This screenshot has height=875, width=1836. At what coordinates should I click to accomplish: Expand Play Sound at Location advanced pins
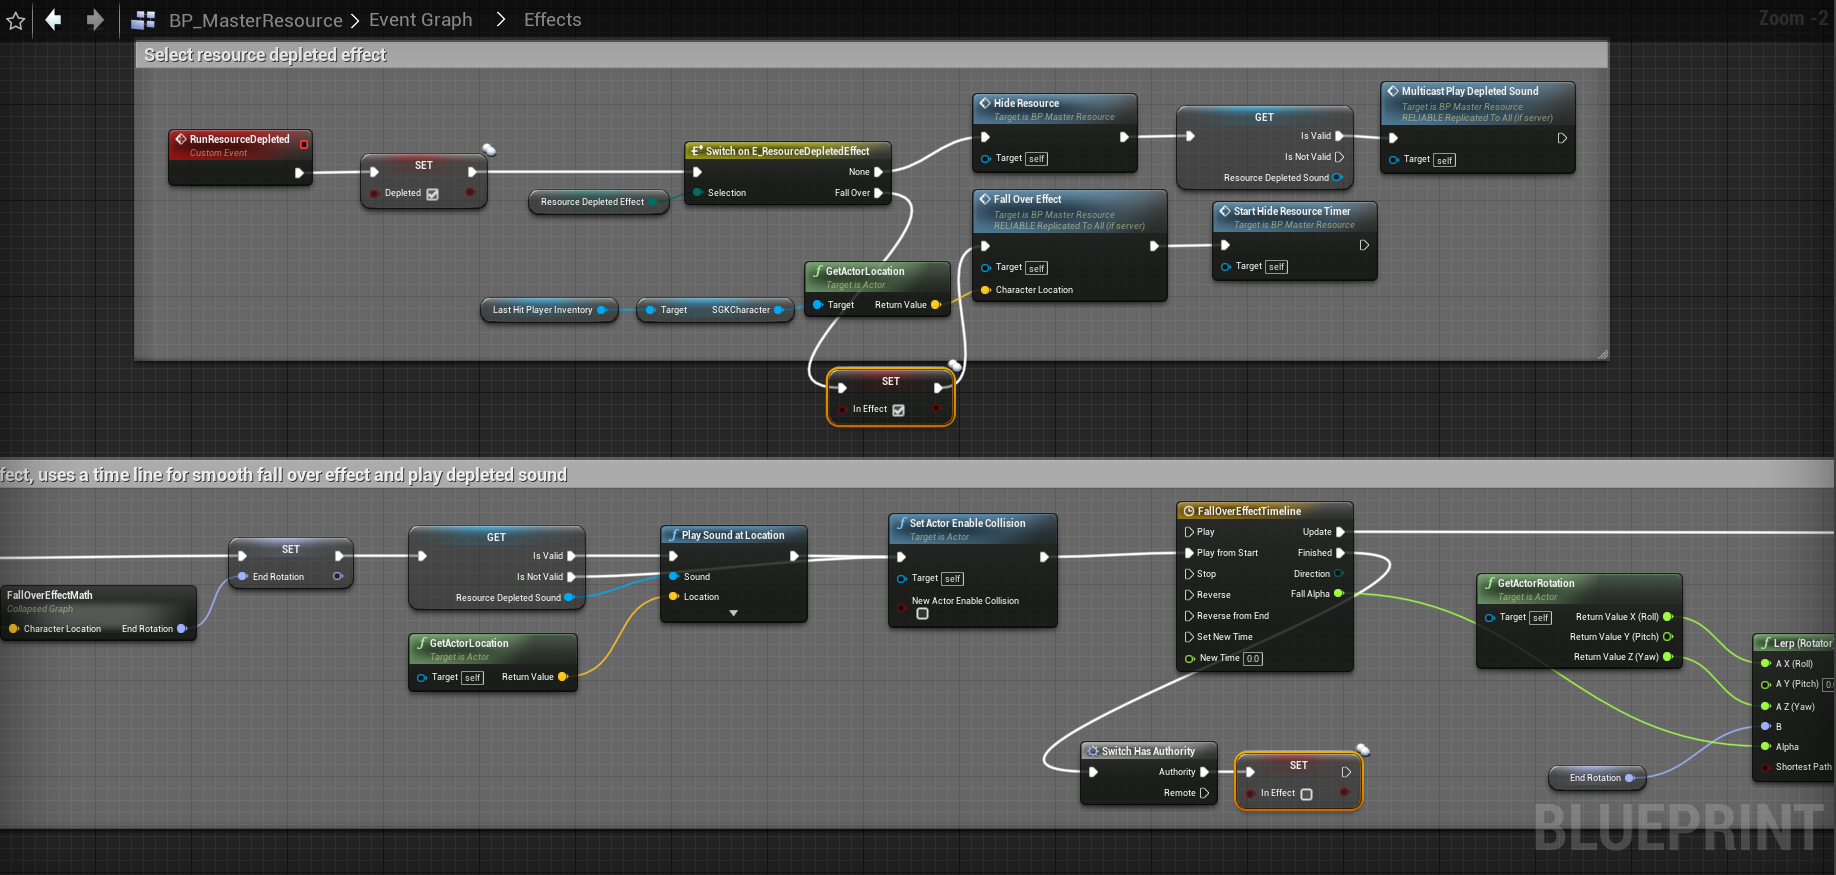pos(733,613)
